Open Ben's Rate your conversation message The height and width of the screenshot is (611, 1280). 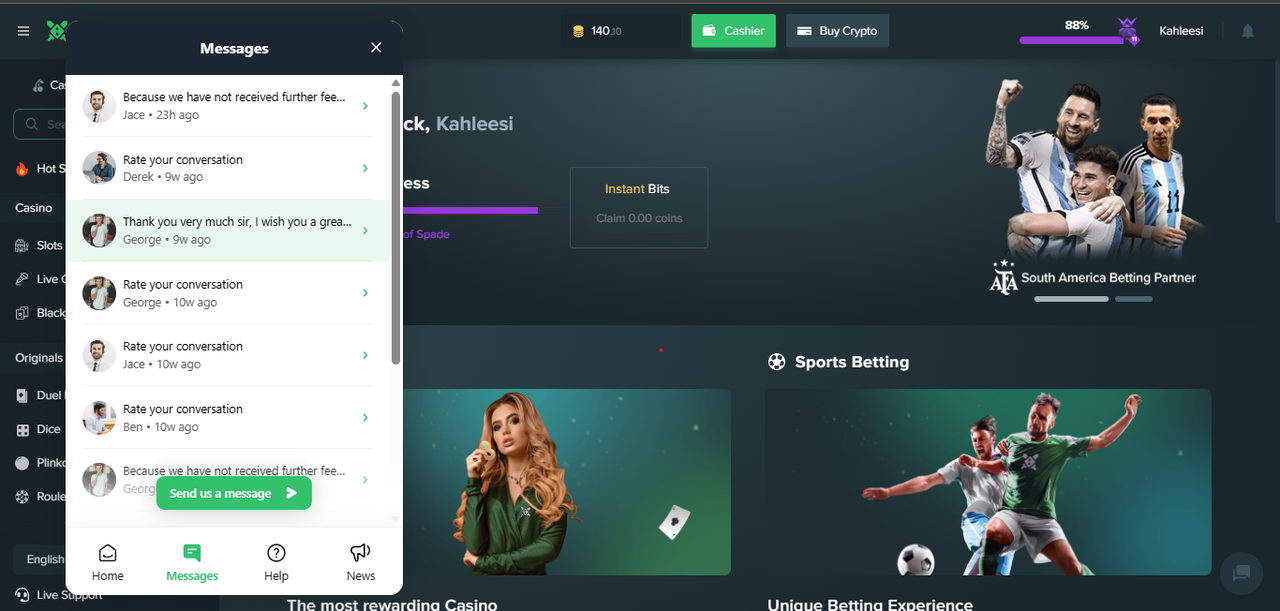click(x=228, y=417)
